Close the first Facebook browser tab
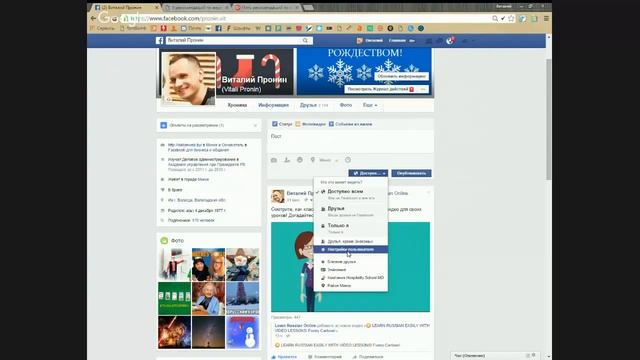 click(x=157, y=7)
